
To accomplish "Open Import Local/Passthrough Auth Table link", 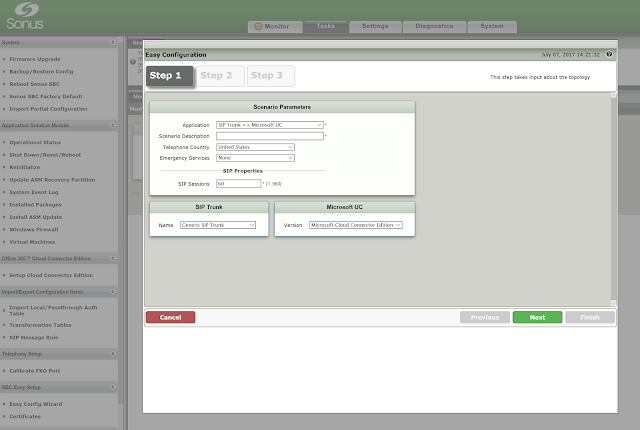I will [53, 310].
